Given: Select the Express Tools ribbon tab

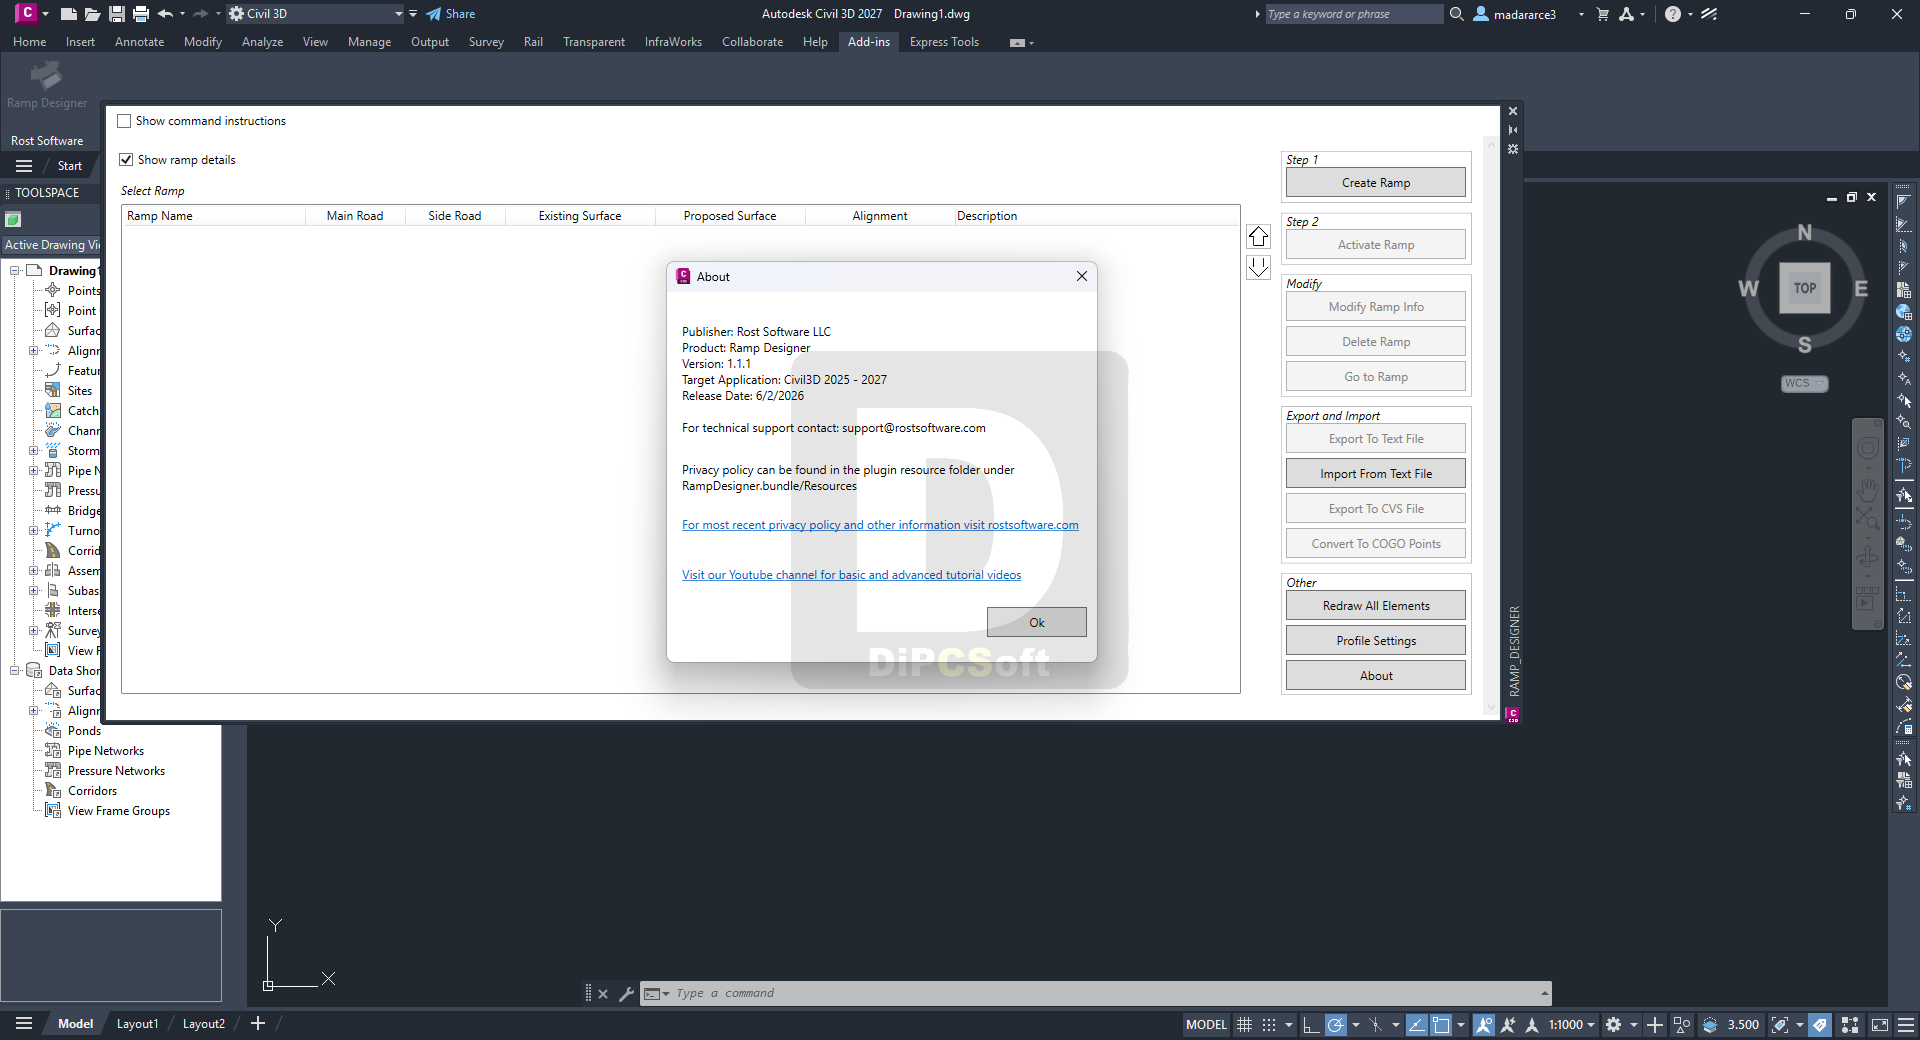Looking at the screenshot, I should [x=944, y=42].
